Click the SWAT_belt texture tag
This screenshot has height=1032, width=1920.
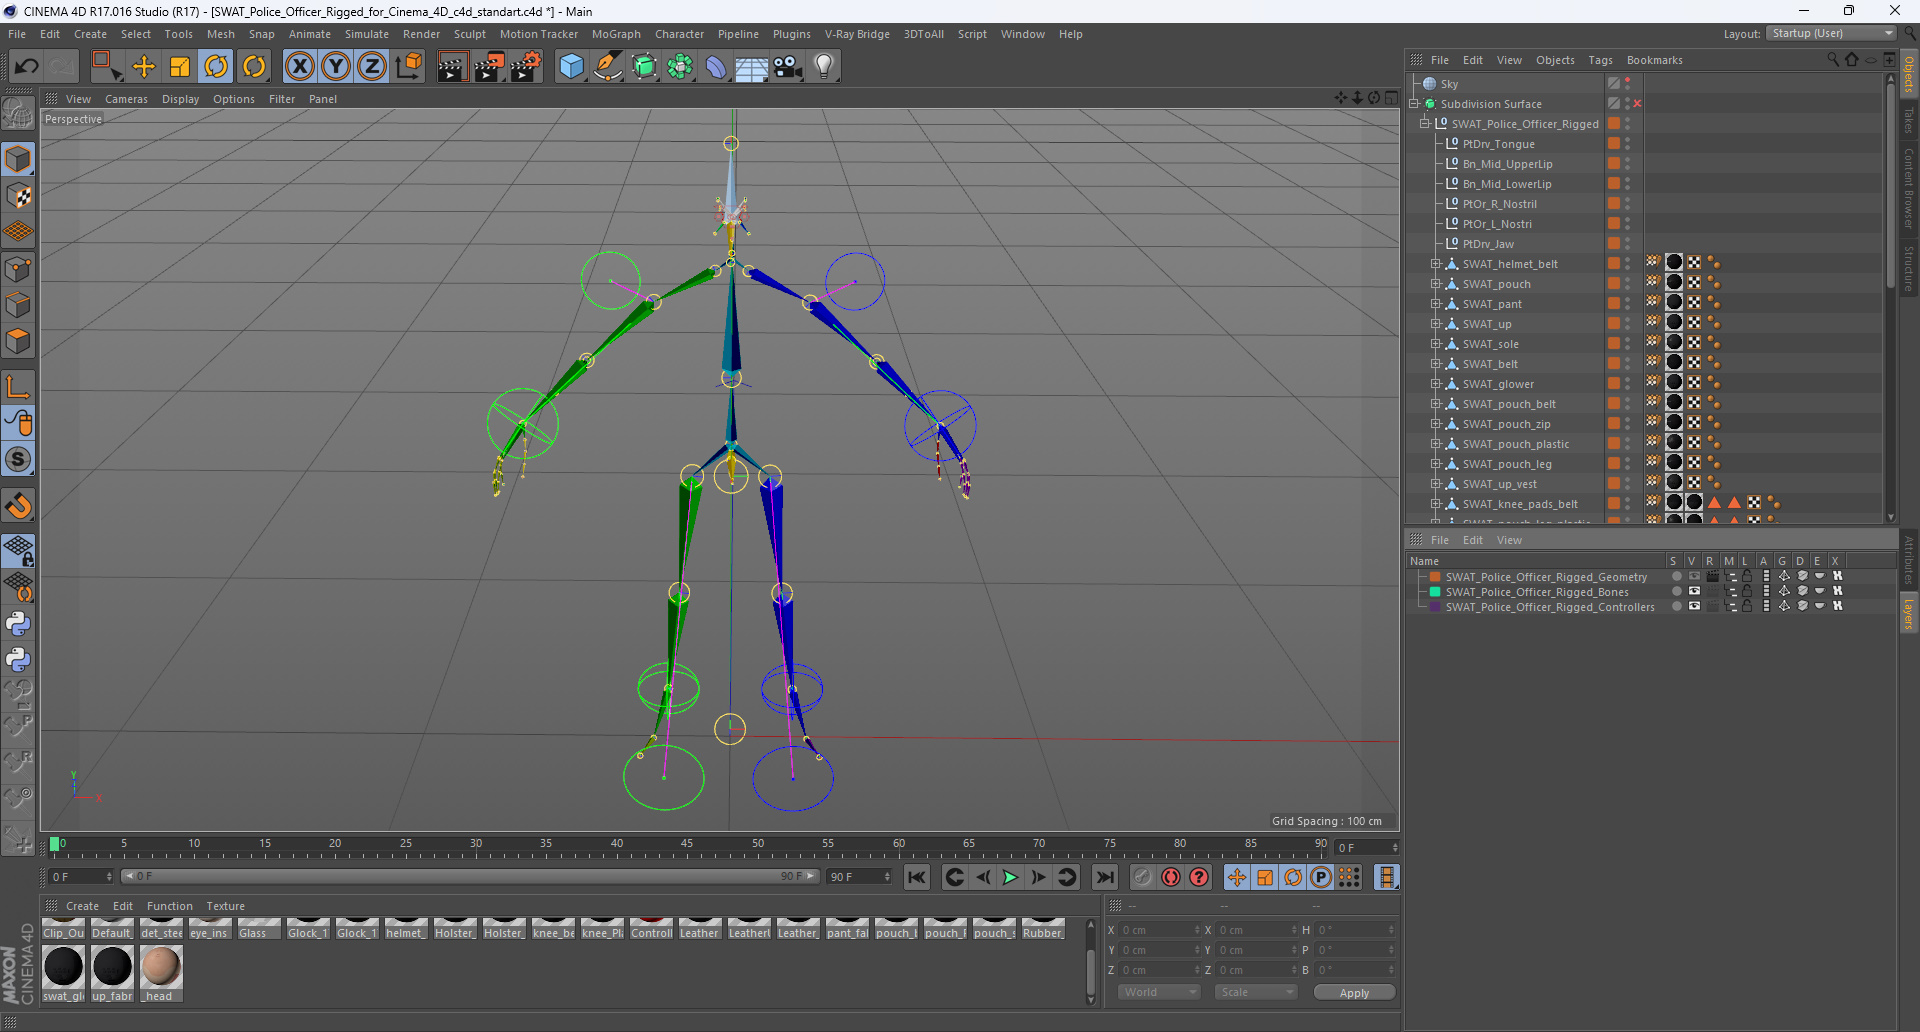tap(1674, 363)
